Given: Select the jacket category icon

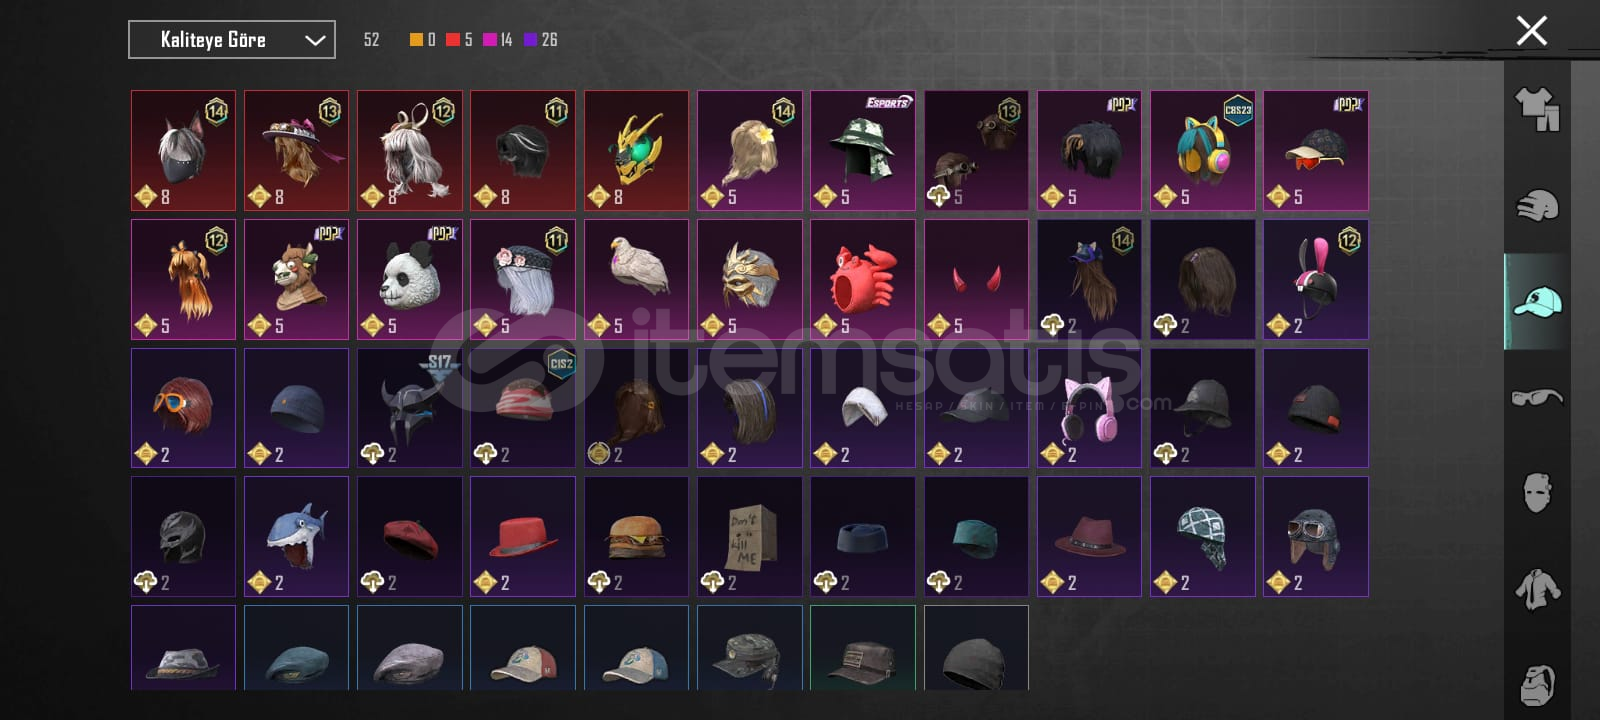Looking at the screenshot, I should pos(1536,589).
